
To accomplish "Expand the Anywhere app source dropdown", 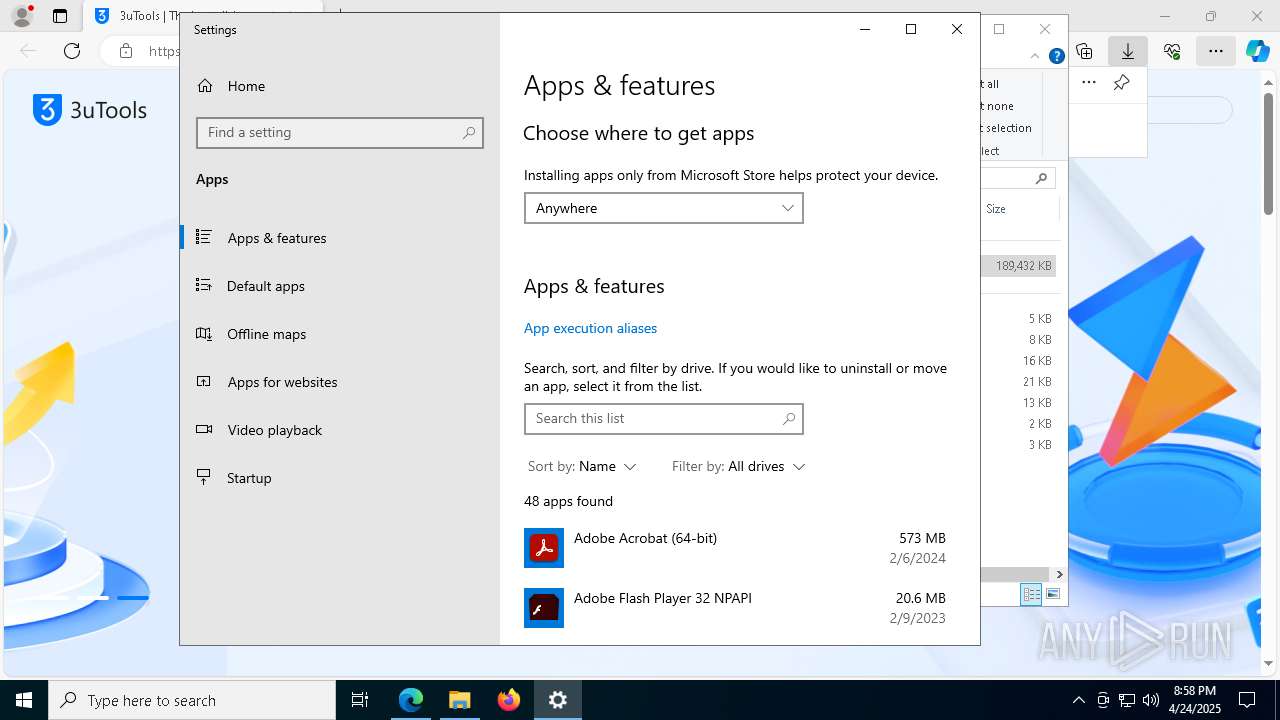I will [663, 208].
